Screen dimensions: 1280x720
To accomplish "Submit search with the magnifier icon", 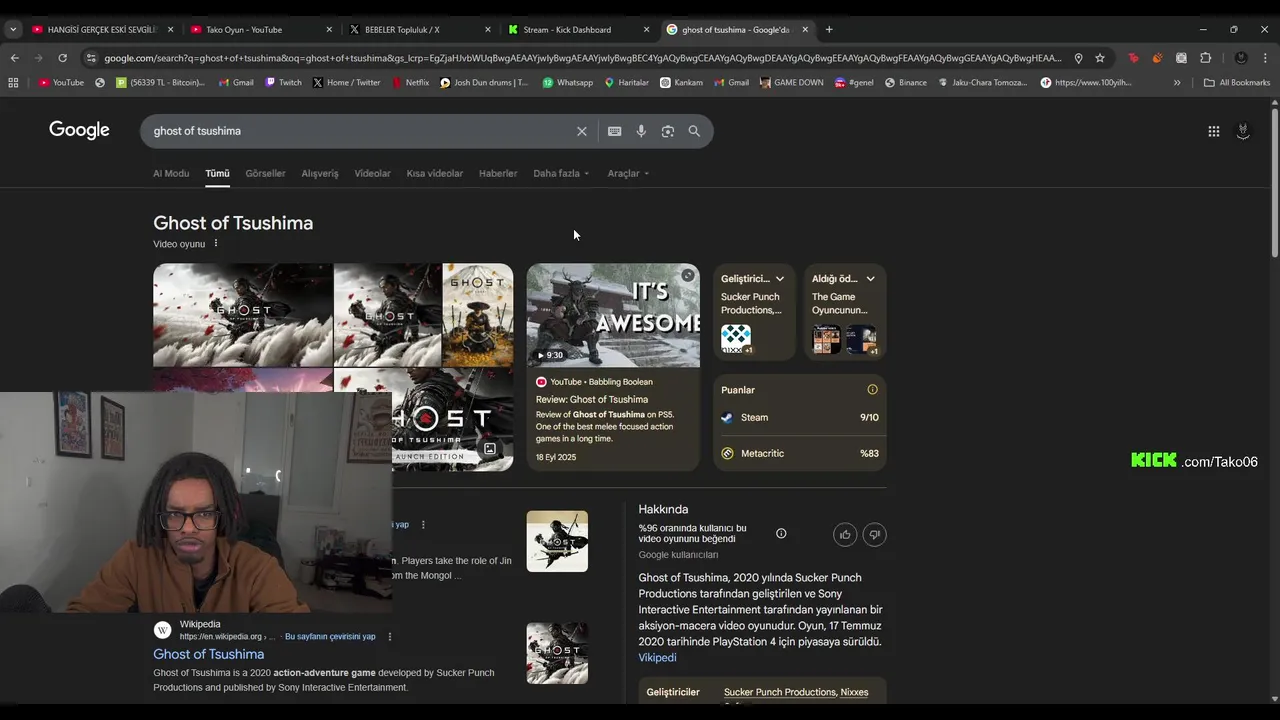I will pos(694,131).
